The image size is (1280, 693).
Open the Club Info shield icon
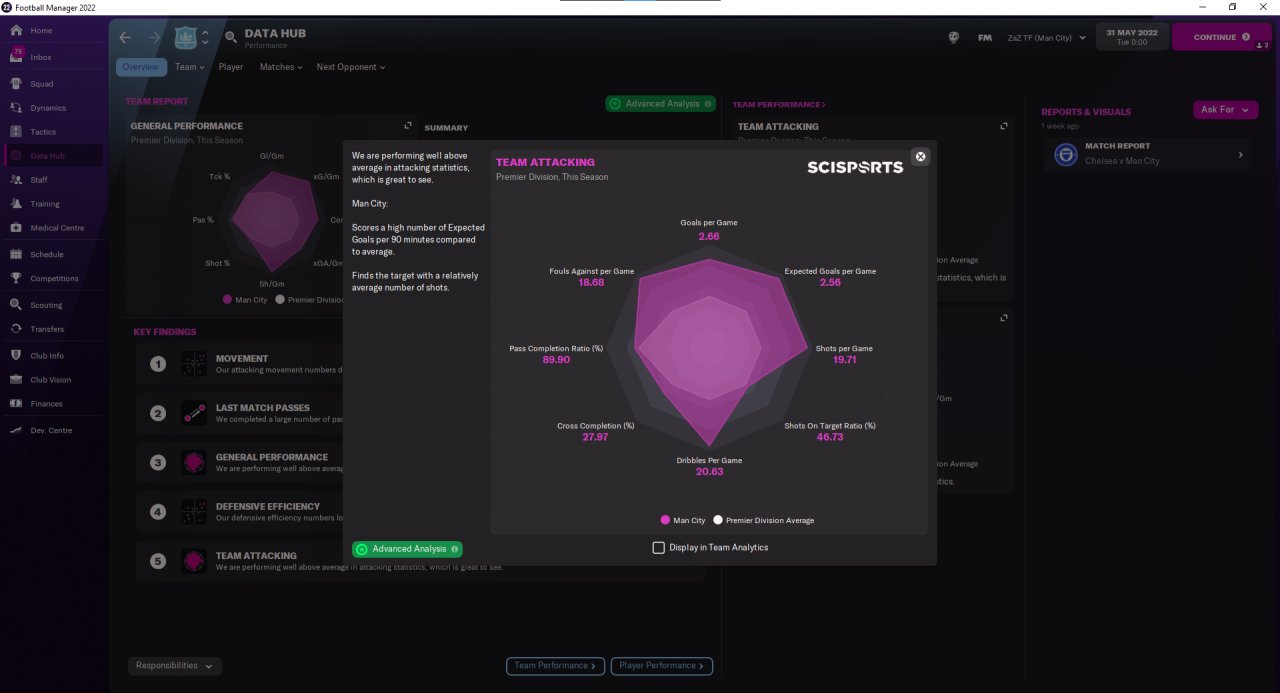coord(16,356)
